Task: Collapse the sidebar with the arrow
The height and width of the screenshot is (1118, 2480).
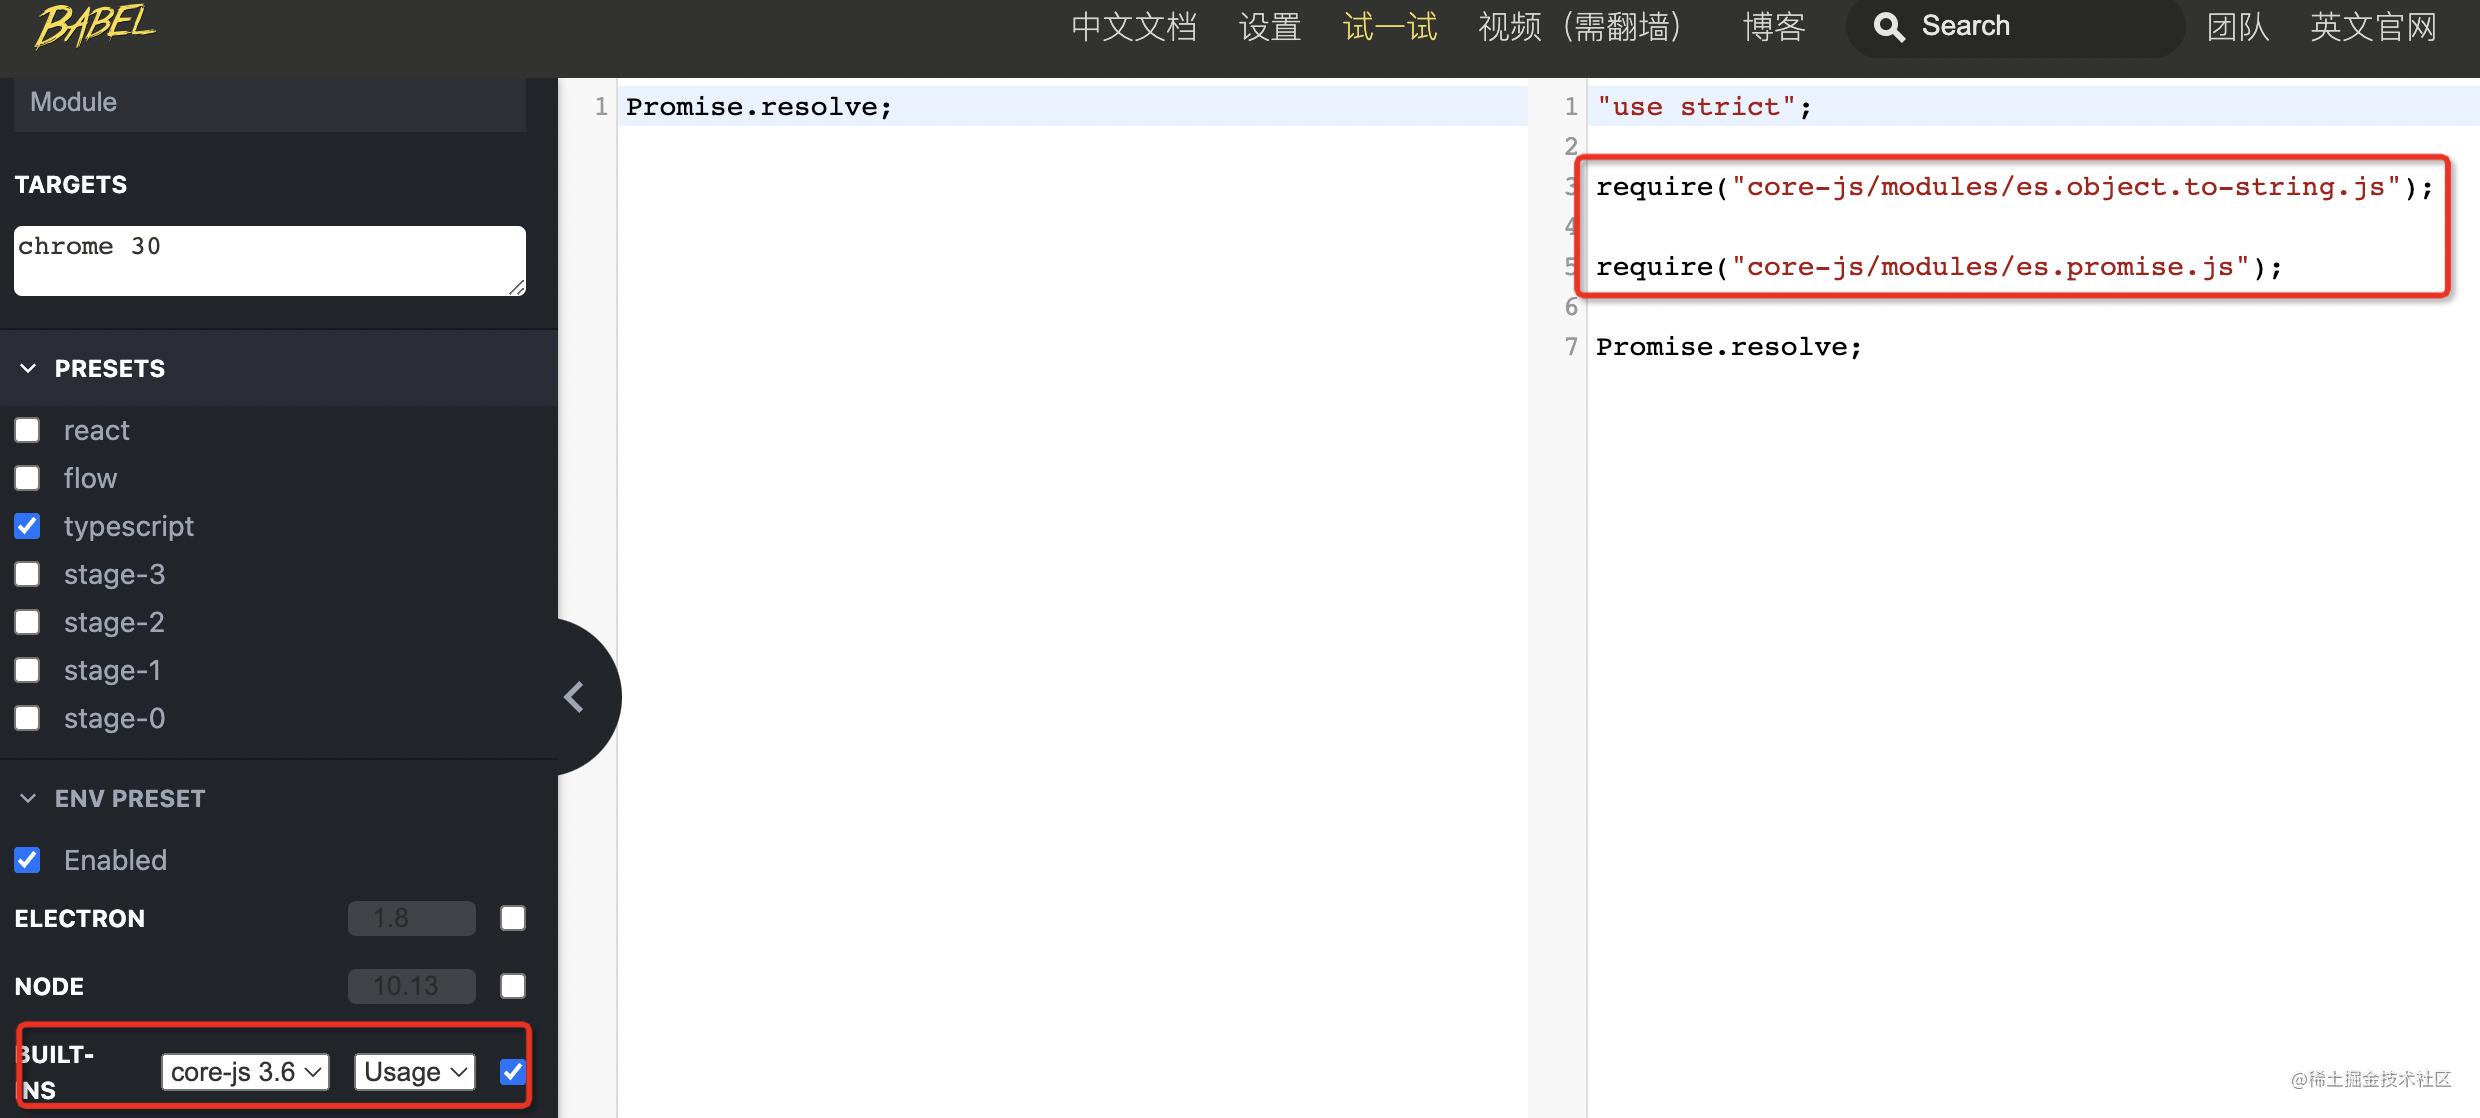Action: [x=575, y=697]
